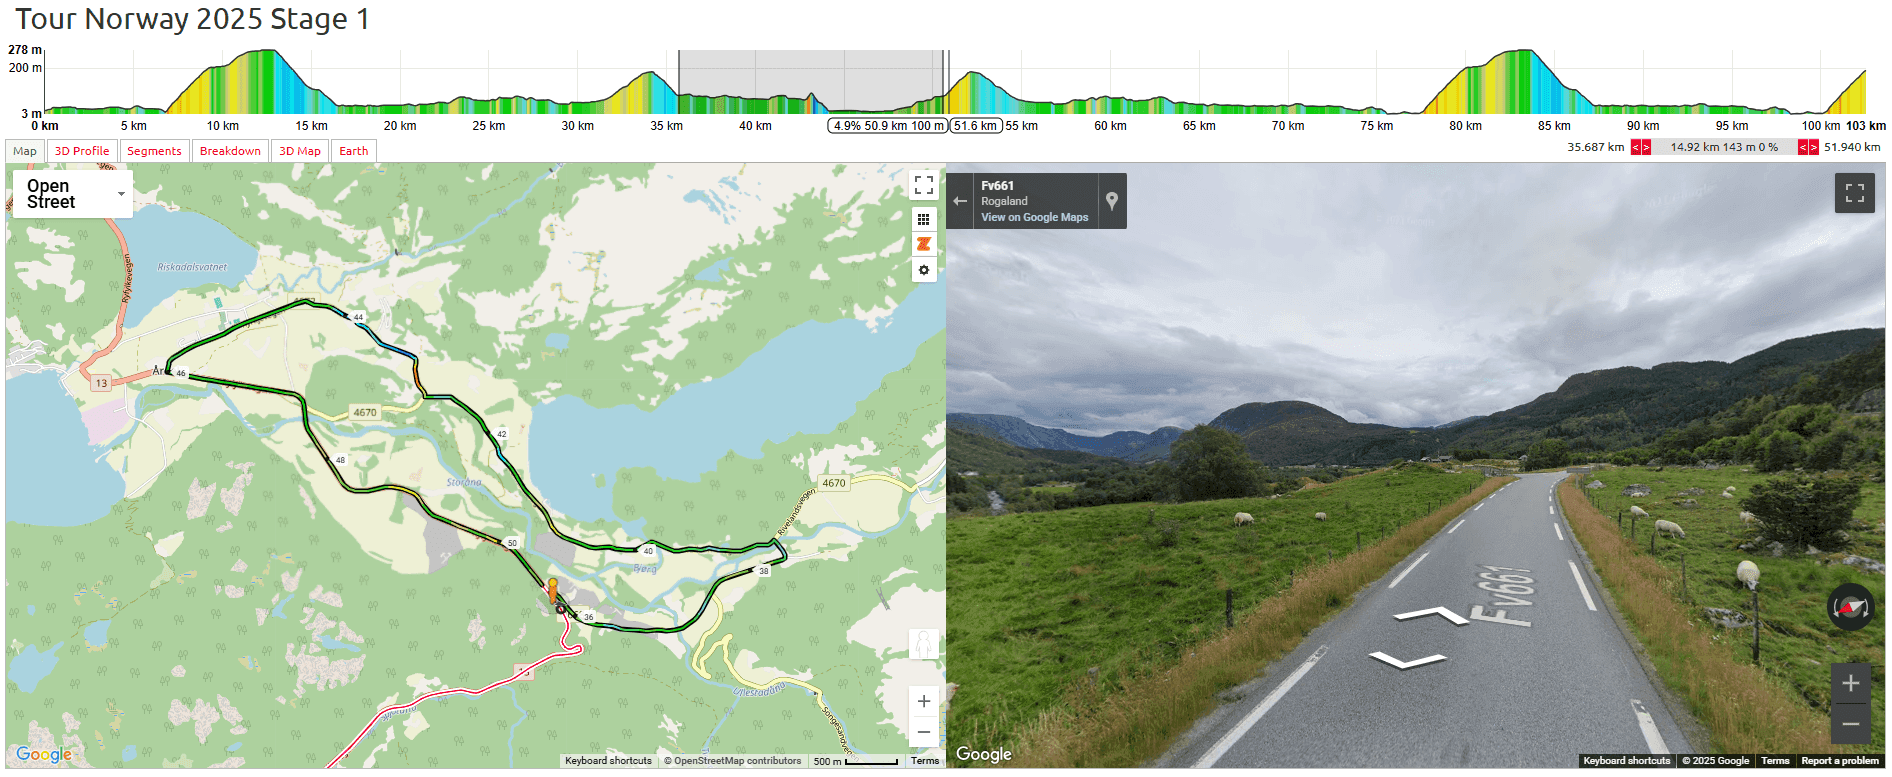Screen dimensions: 1892x777
Task: Click the 51.940 km end distance value
Action: [1852, 147]
